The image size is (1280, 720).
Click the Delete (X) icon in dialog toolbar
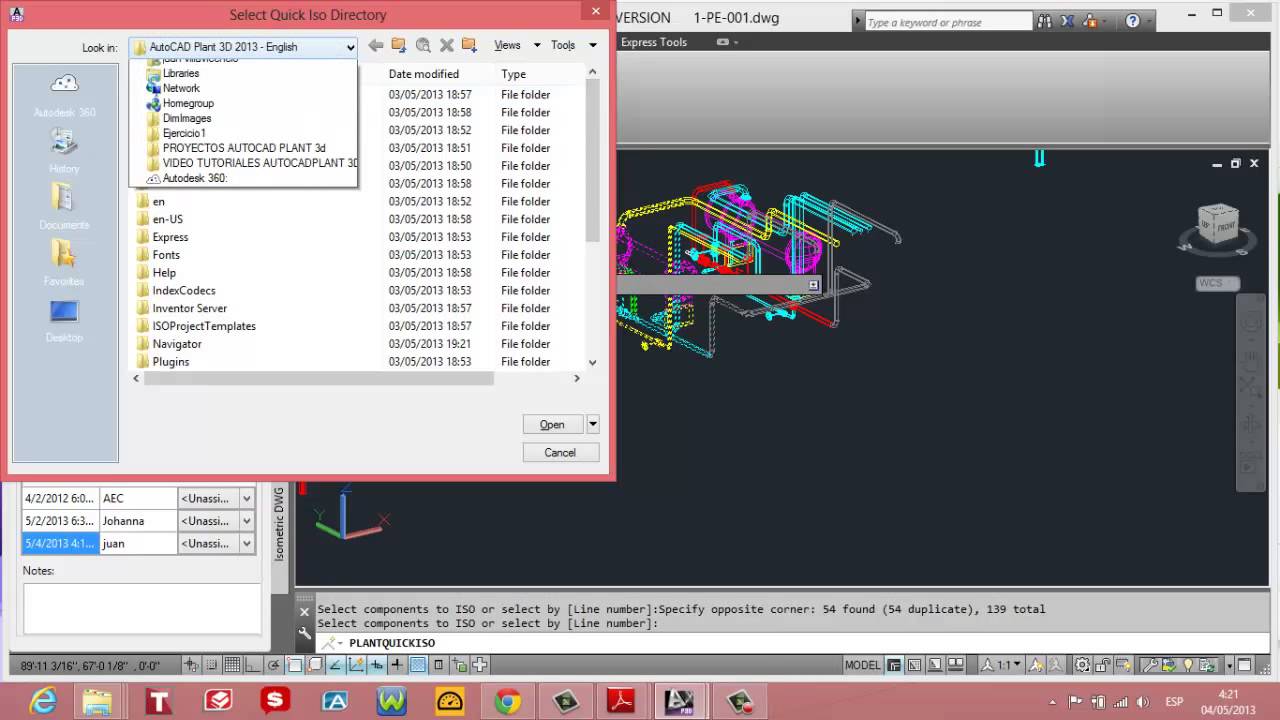[x=447, y=45]
